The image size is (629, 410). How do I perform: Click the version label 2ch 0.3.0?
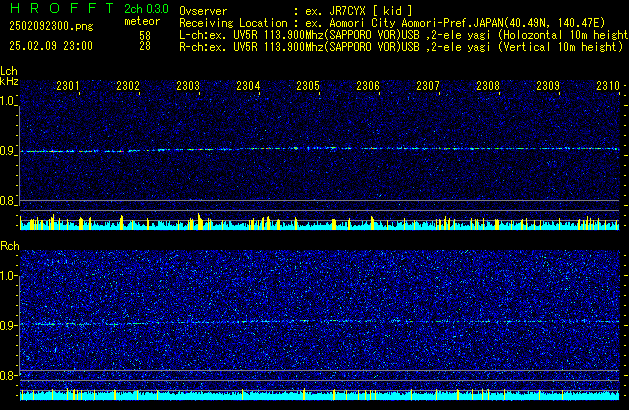(146, 9)
